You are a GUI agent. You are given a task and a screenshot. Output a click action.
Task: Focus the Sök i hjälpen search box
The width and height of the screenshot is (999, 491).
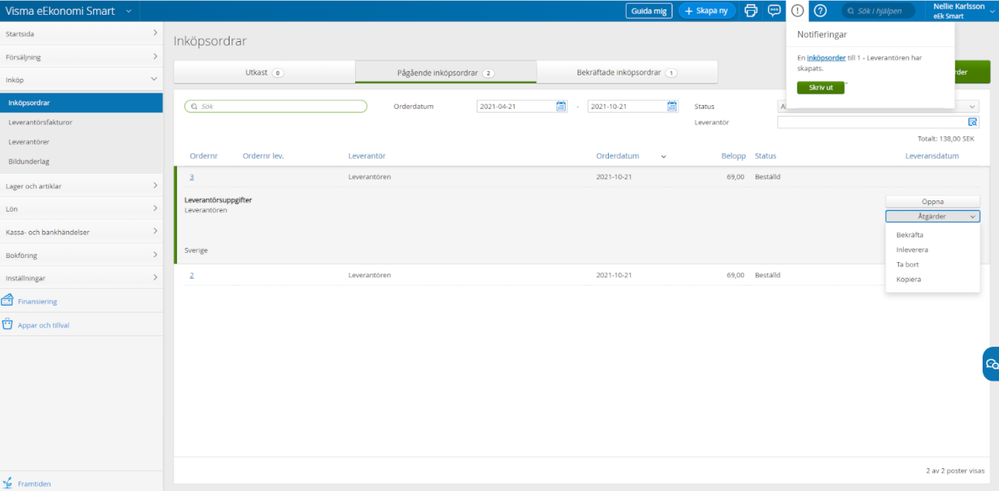[879, 11]
